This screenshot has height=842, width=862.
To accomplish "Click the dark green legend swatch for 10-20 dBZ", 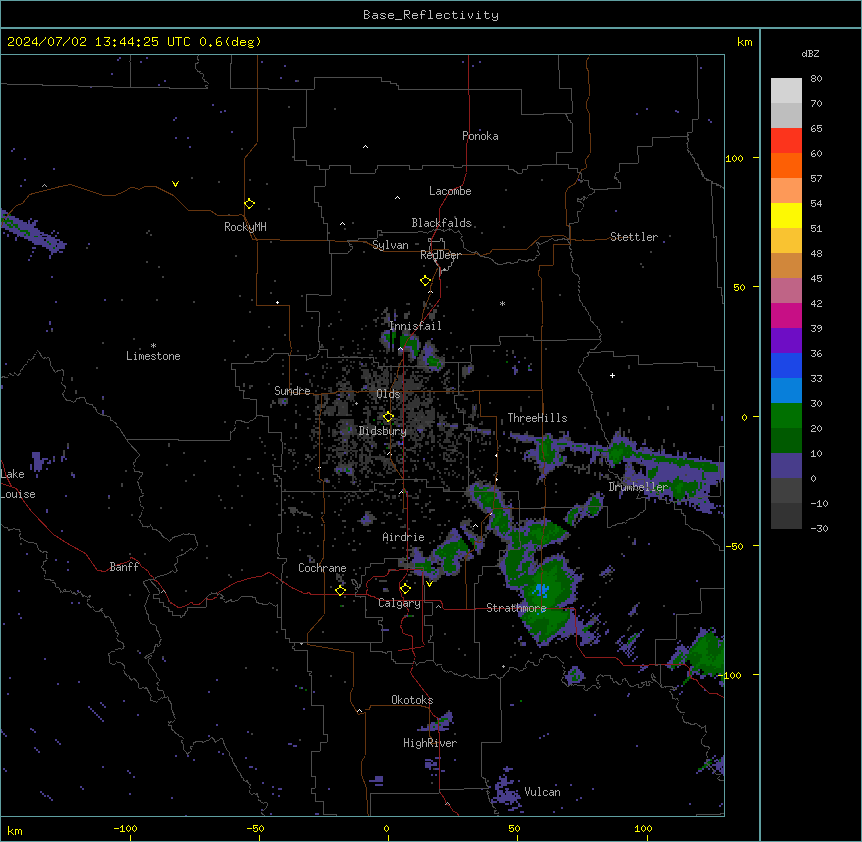I will point(786,441).
